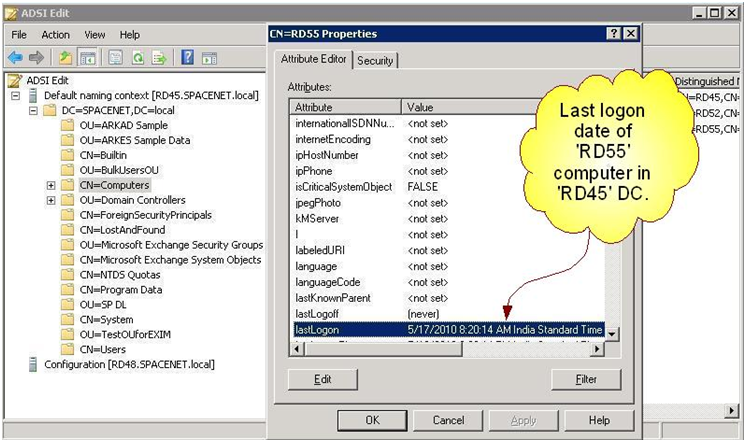Click the Refresh toolbar icon
746x442 pixels.
click(136, 58)
